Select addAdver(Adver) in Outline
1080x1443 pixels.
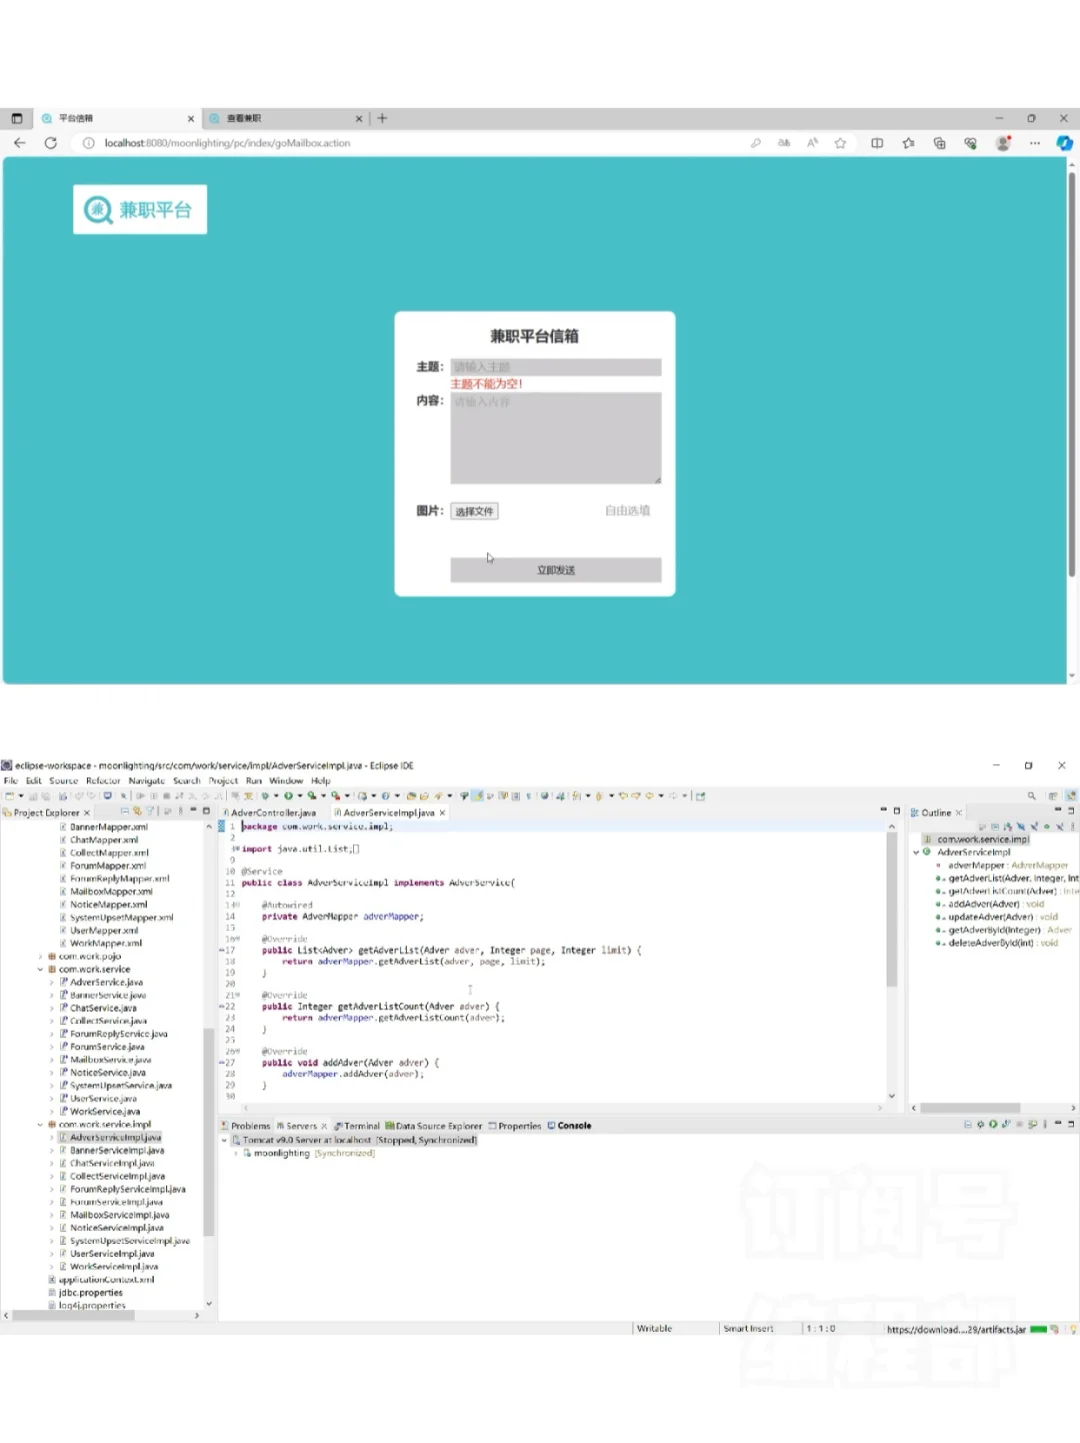[990, 904]
